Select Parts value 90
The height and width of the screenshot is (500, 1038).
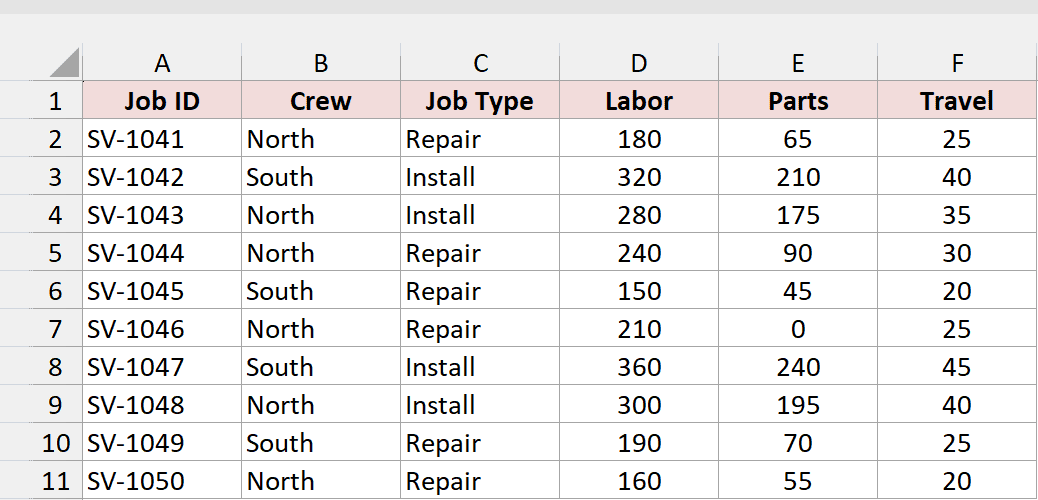click(x=798, y=252)
